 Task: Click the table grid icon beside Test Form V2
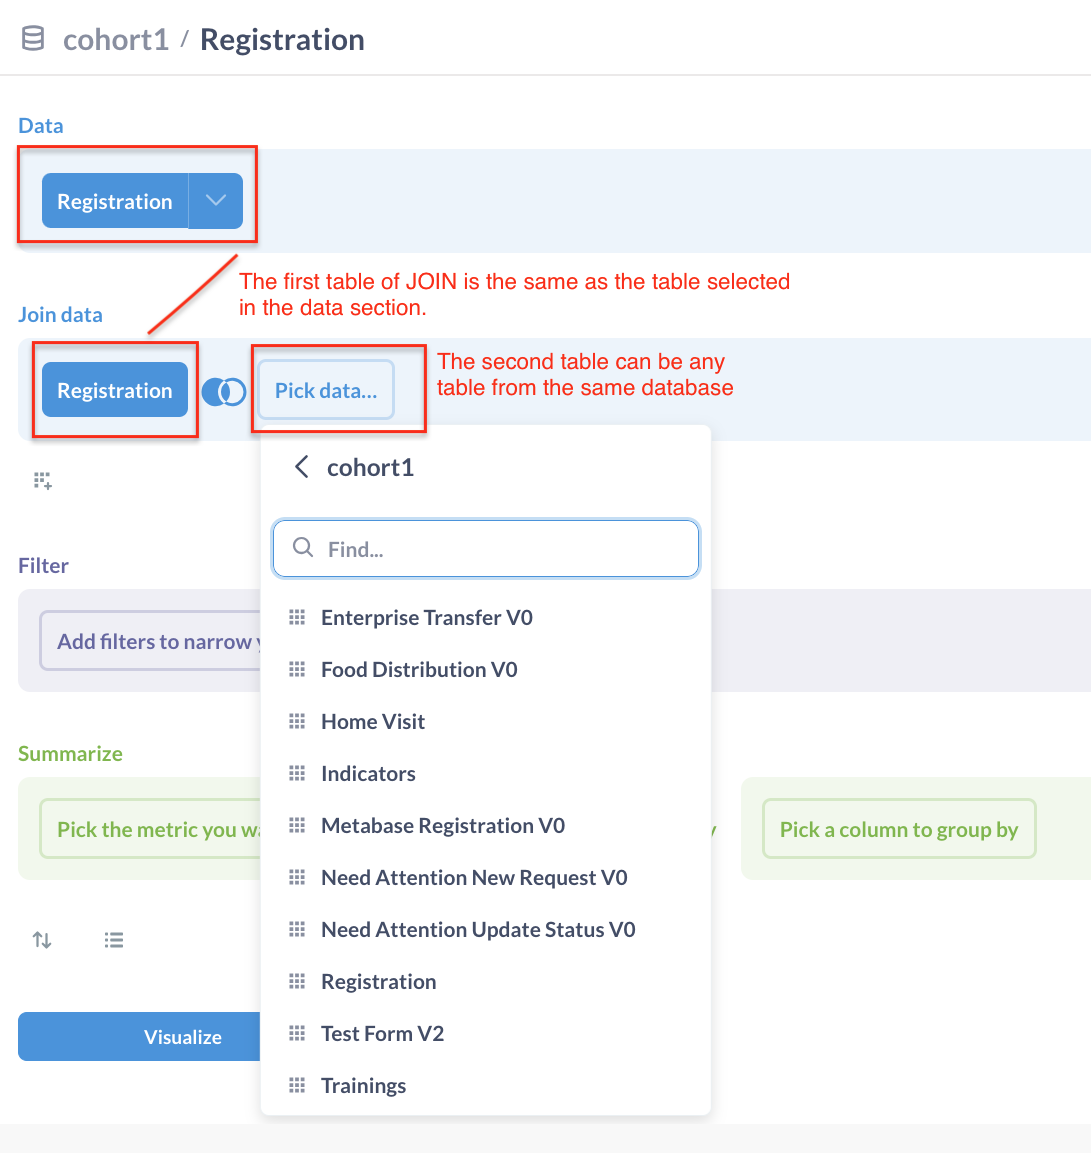297,1033
